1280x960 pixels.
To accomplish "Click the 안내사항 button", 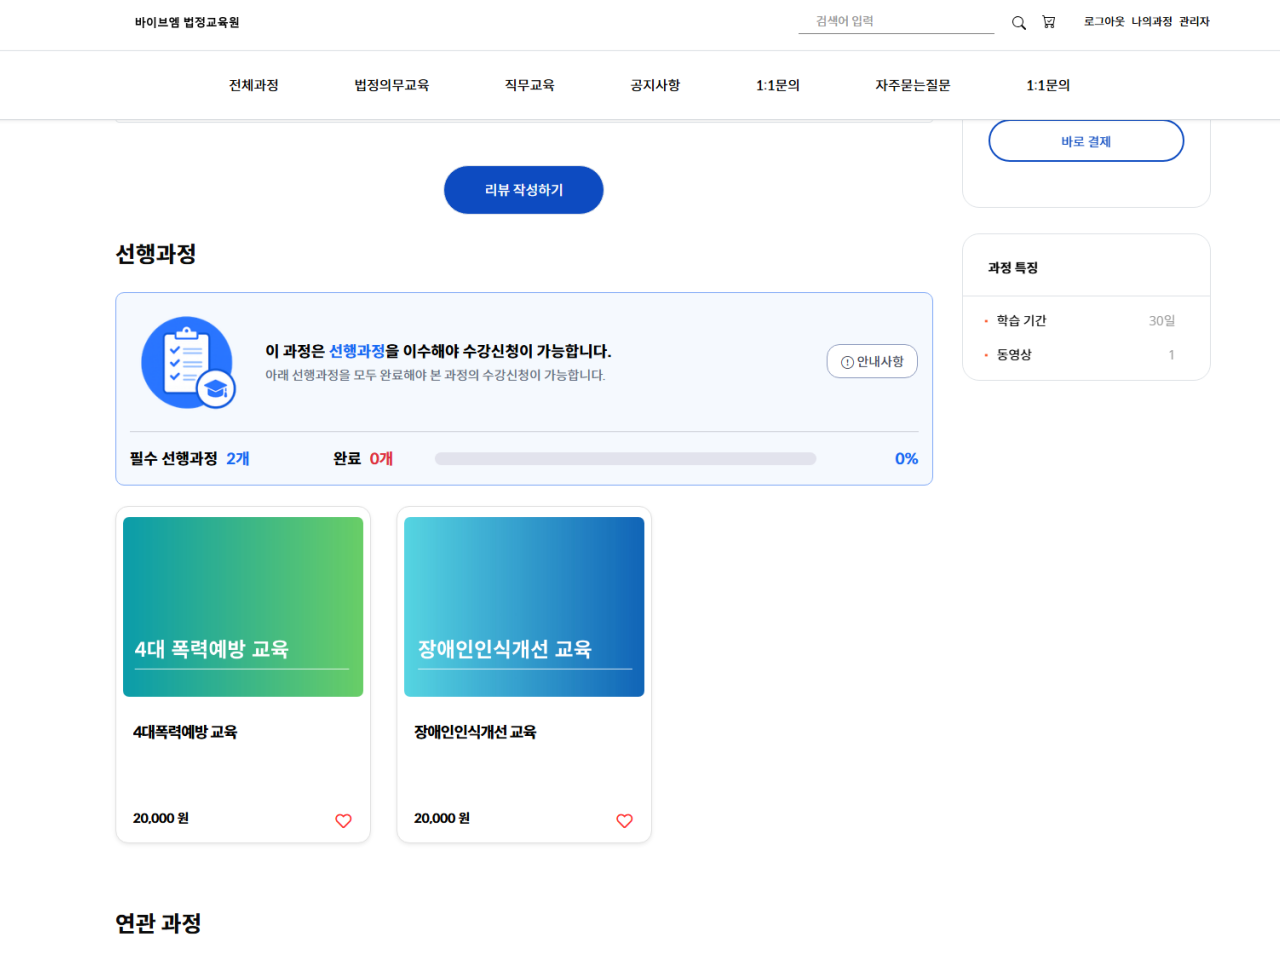I will (x=872, y=361).
